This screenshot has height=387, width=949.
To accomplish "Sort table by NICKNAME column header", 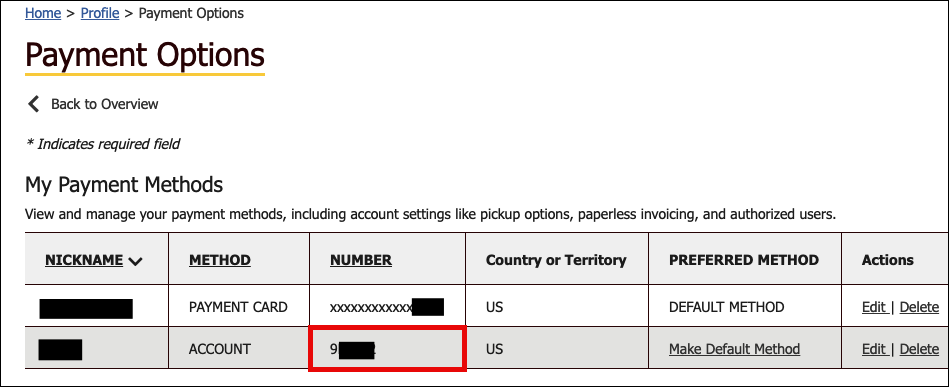I will tap(84, 260).
